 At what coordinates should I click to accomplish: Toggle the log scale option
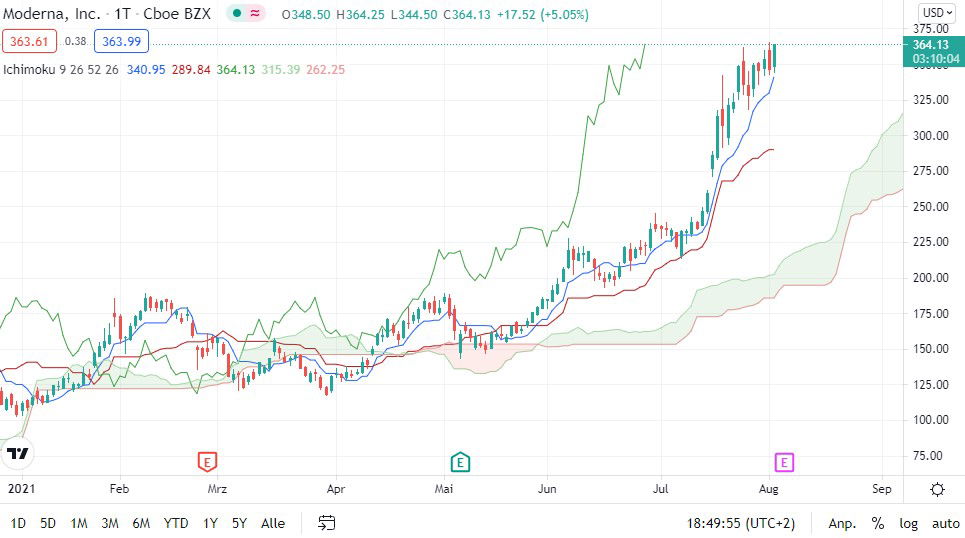(908, 523)
